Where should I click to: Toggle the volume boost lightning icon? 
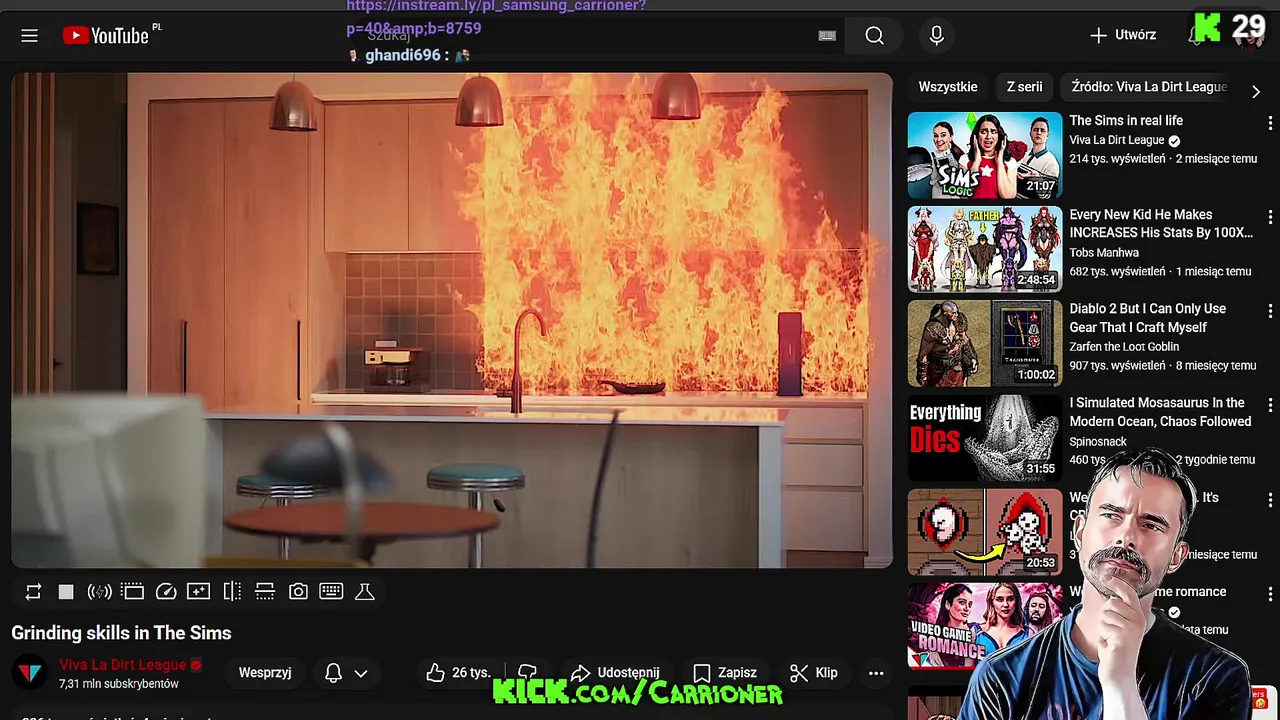tap(99, 592)
